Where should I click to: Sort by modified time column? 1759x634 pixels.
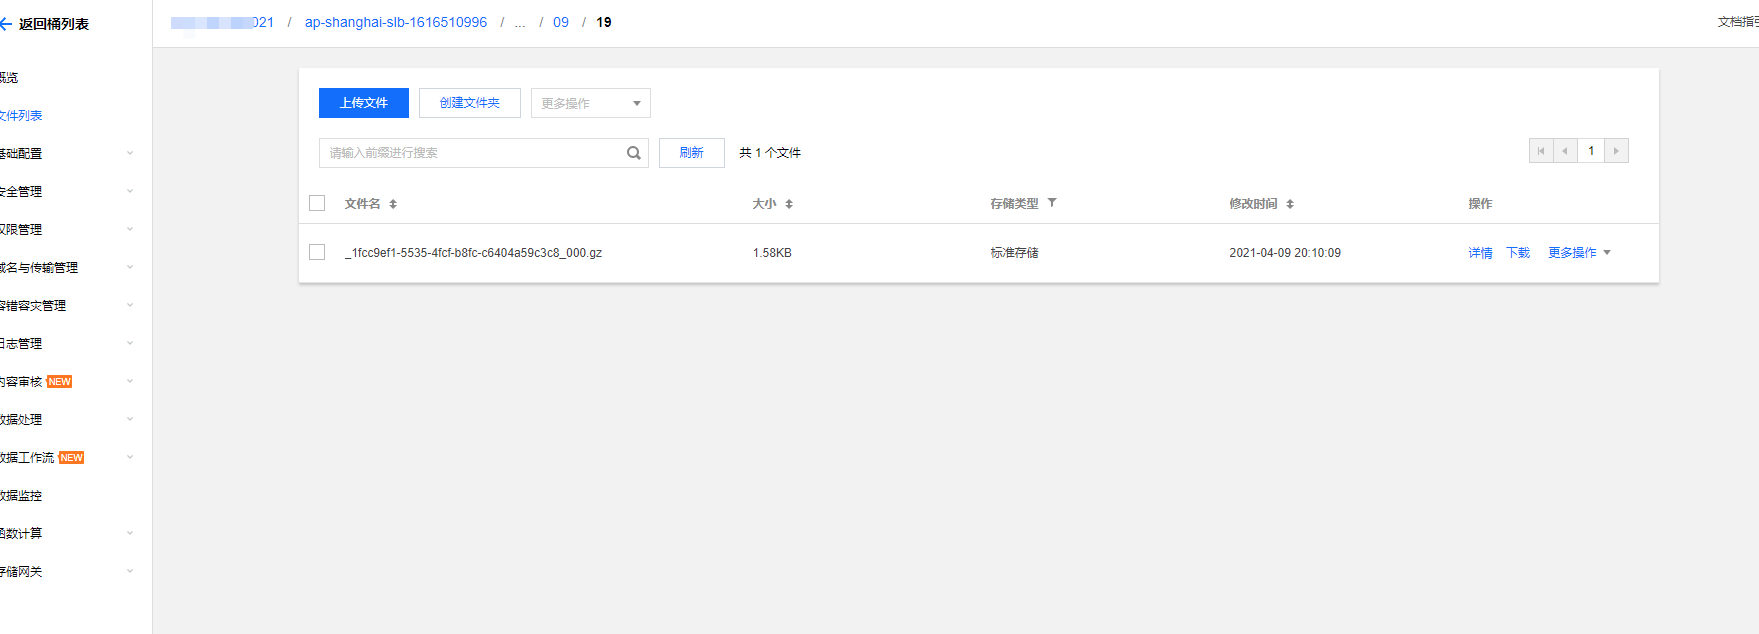tap(1290, 204)
